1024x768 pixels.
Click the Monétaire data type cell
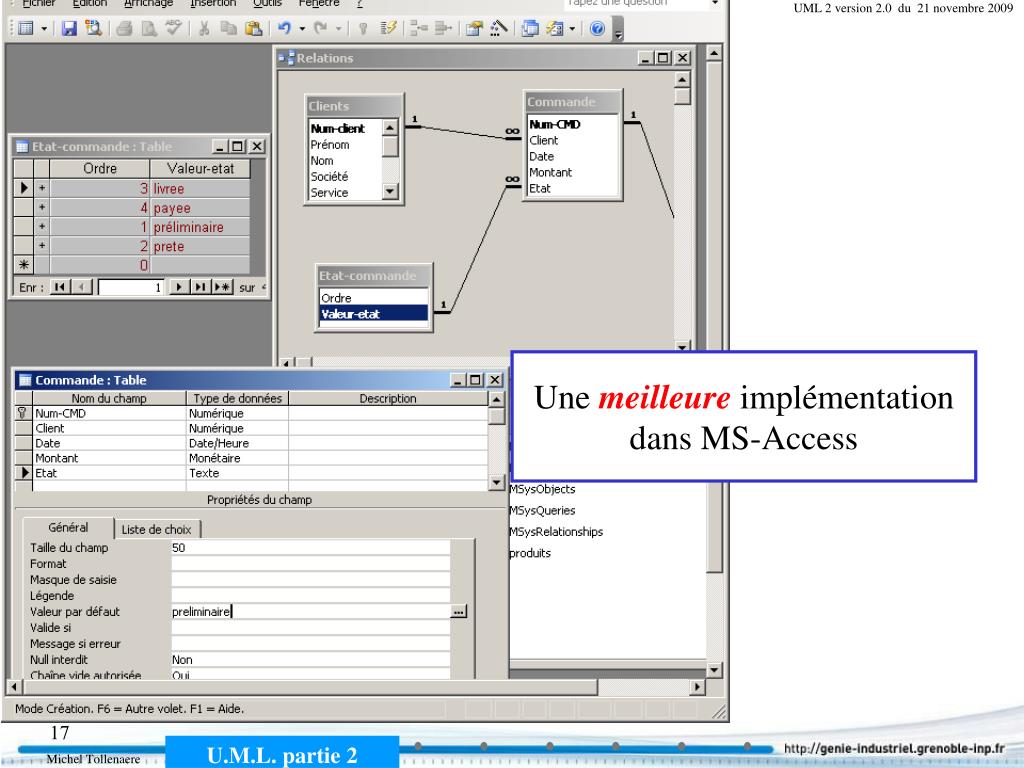(237, 458)
